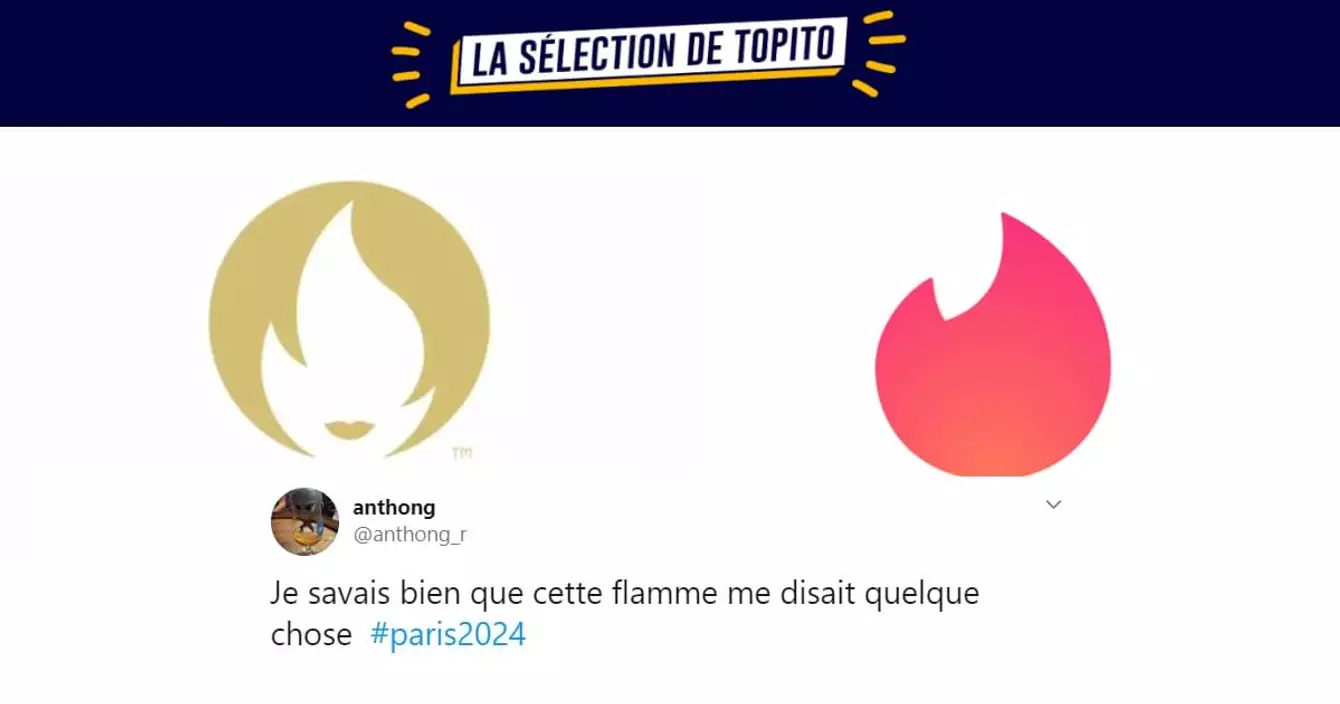This screenshot has height=704, width=1340.
Task: Click the anthong display name
Action: pos(394,508)
